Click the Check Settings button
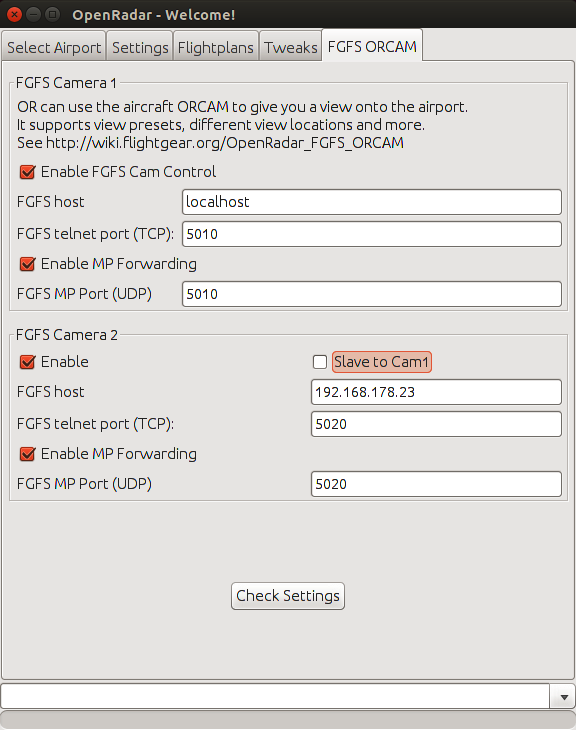576x730 pixels. tap(288, 595)
